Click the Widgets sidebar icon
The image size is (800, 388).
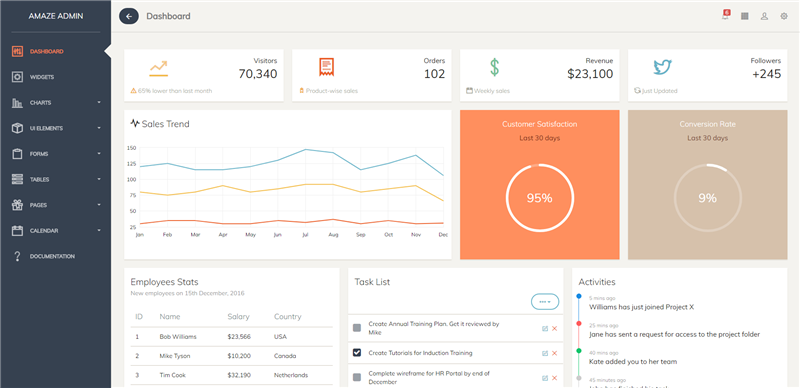click(17, 77)
